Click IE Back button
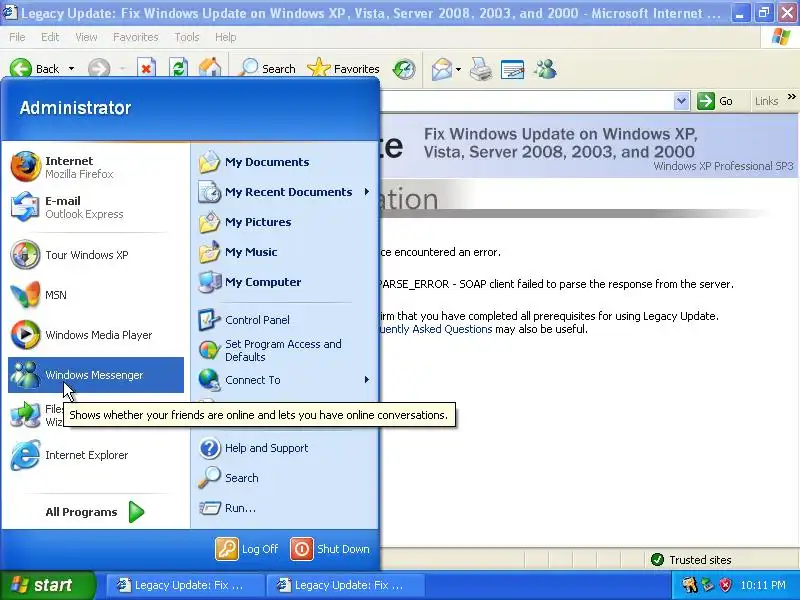 [35, 68]
